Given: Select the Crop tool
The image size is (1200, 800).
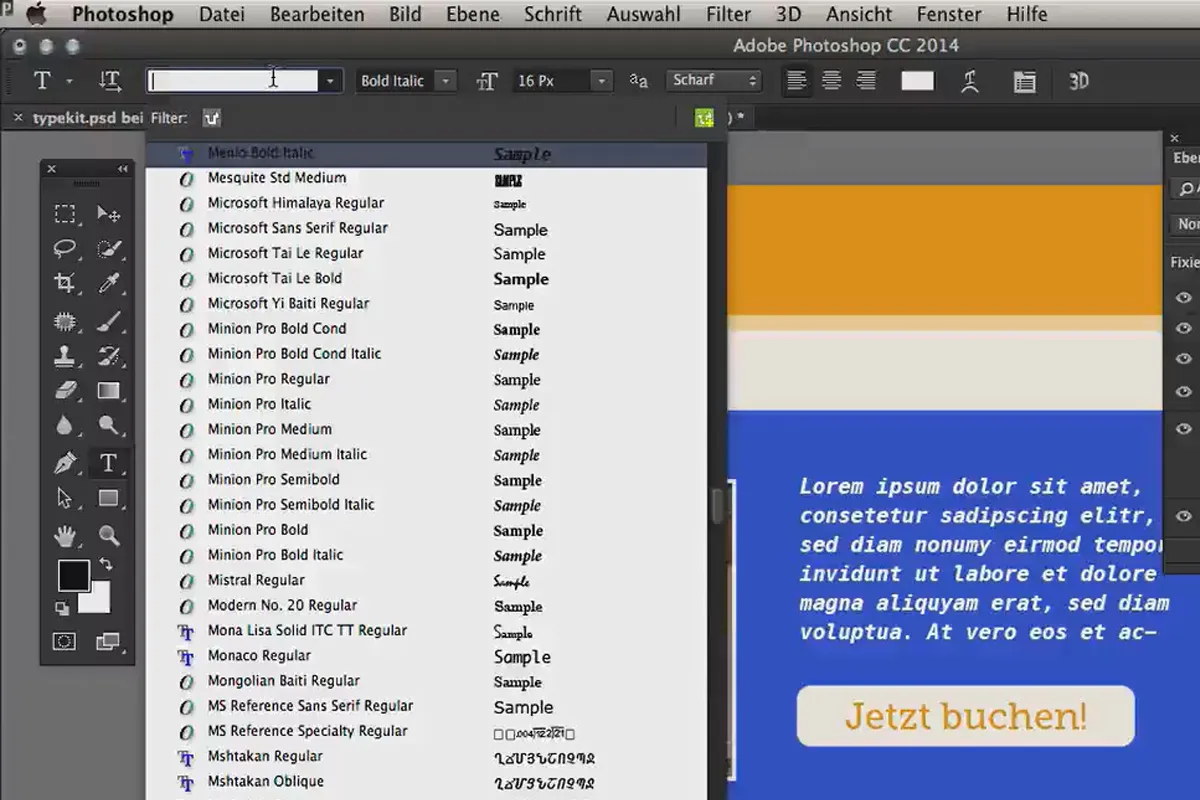Looking at the screenshot, I should [x=65, y=284].
